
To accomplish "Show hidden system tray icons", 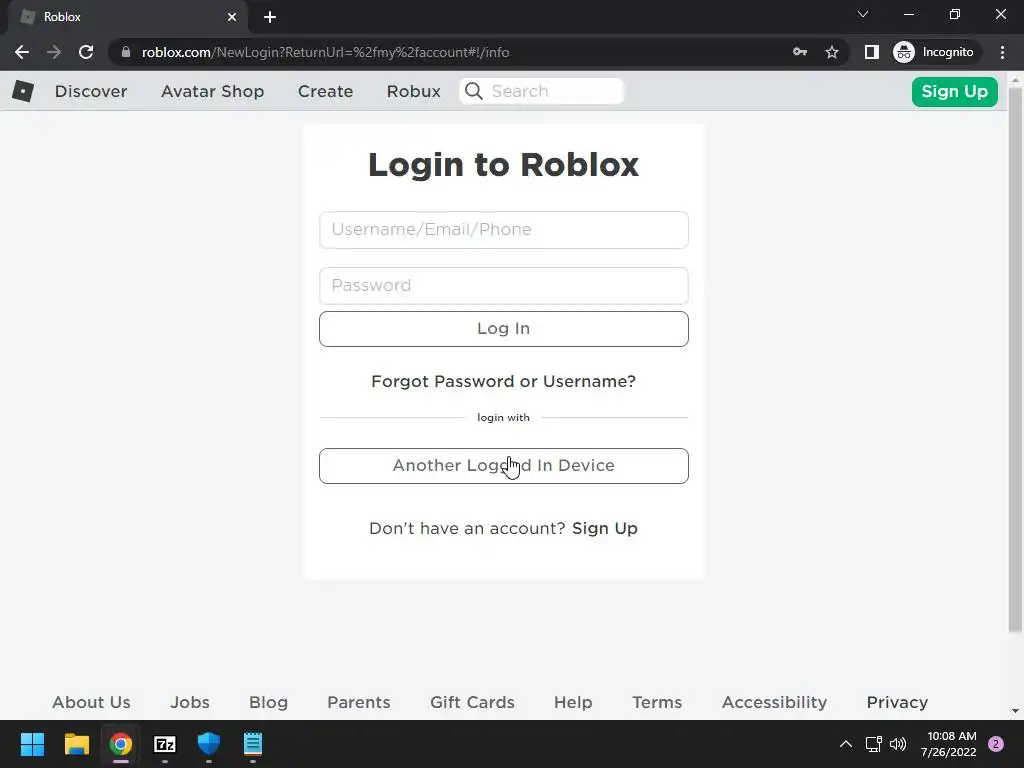I will click(x=845, y=744).
